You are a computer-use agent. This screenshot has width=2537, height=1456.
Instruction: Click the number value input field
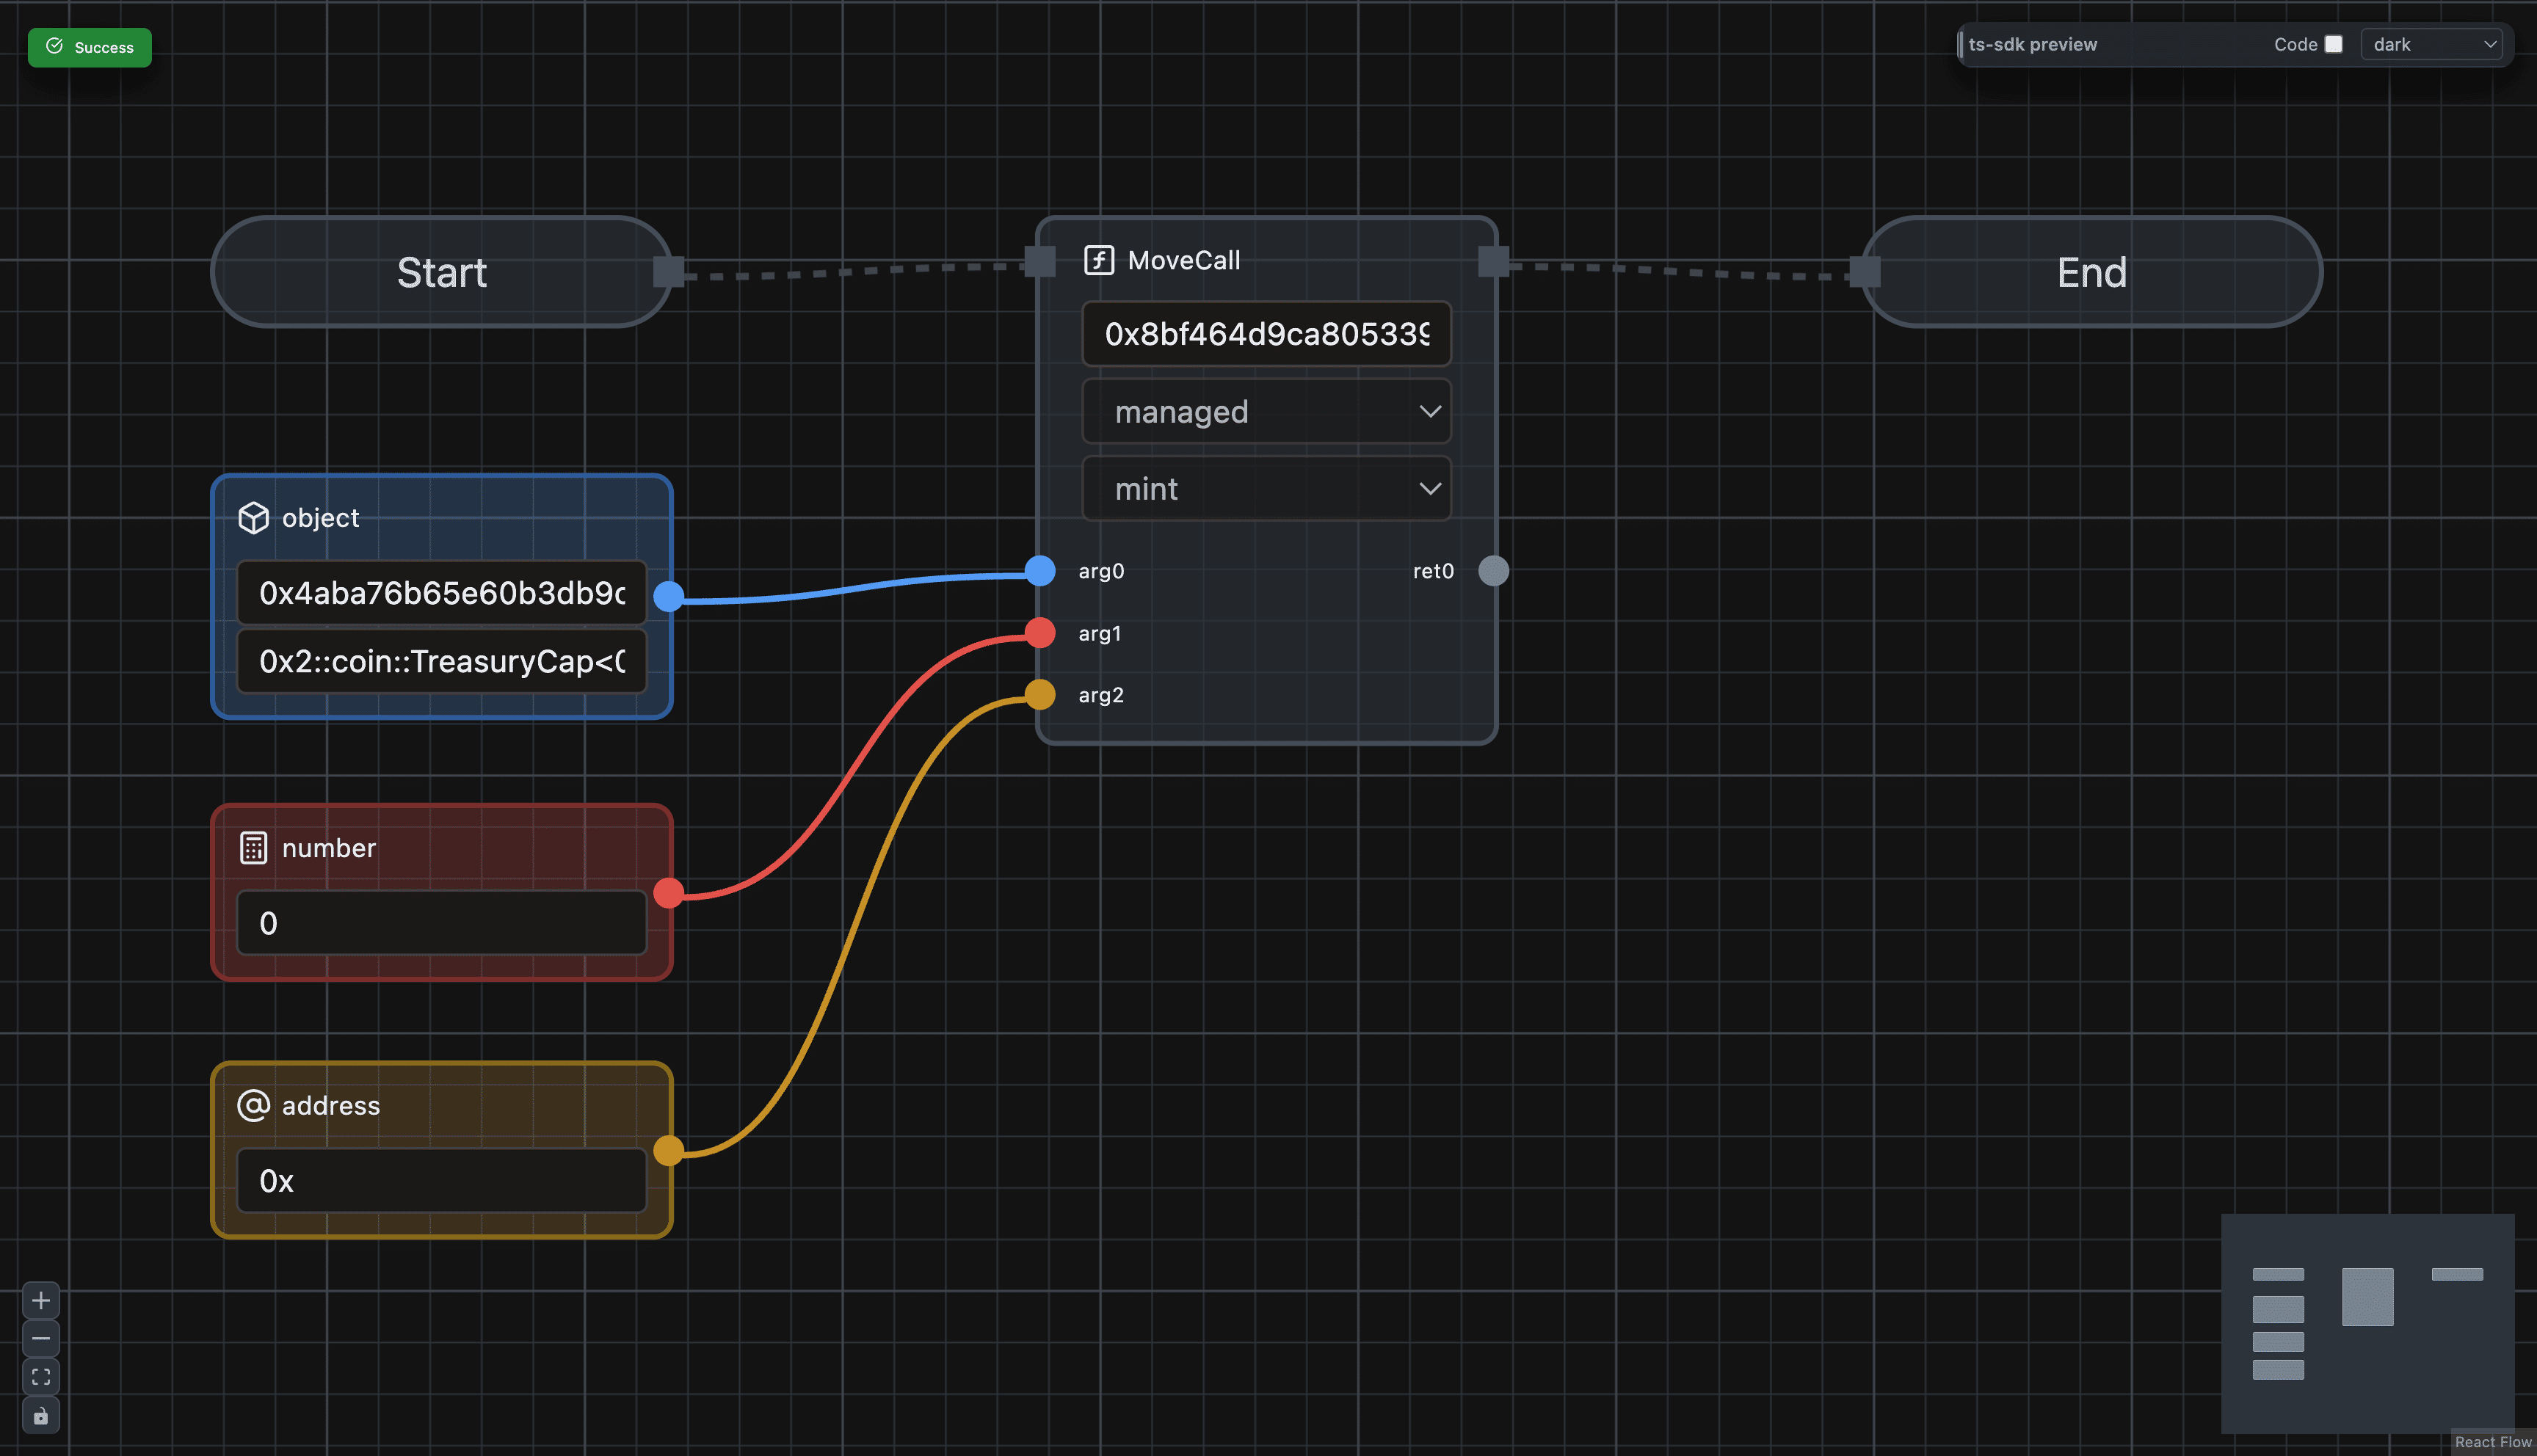pyautogui.click(x=441, y=923)
